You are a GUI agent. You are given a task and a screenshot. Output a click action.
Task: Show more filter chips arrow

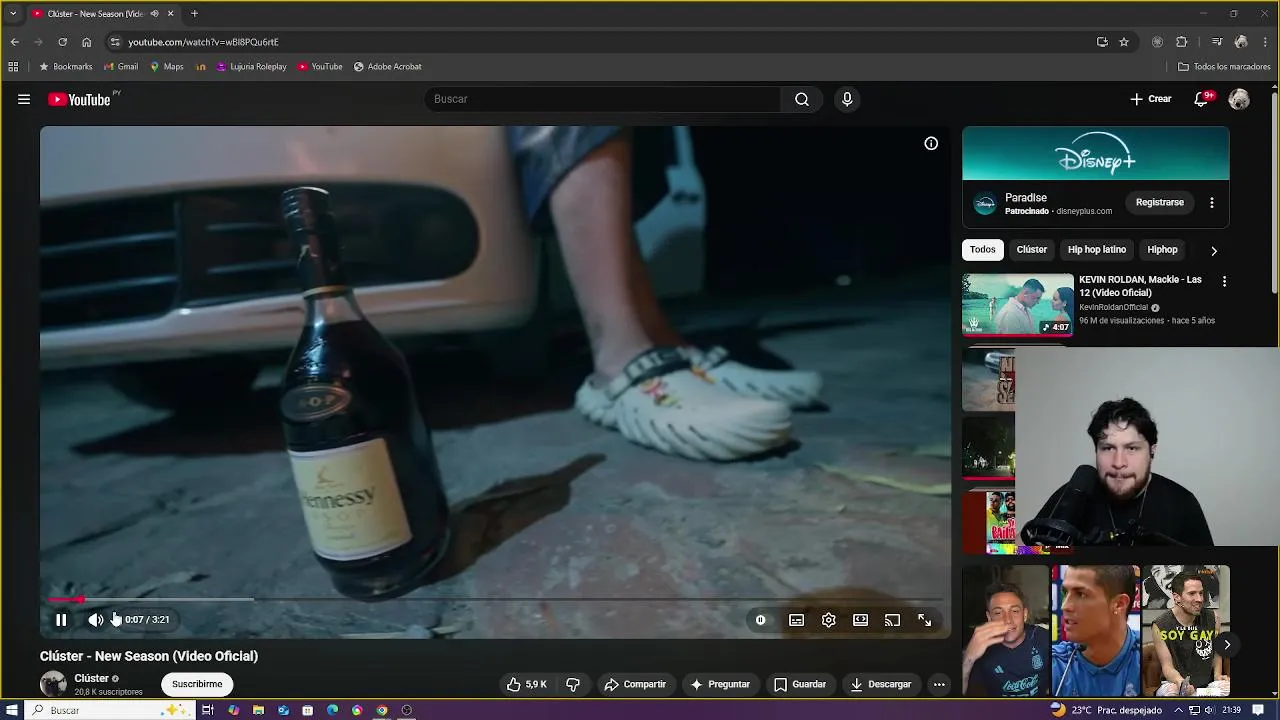click(x=1214, y=250)
